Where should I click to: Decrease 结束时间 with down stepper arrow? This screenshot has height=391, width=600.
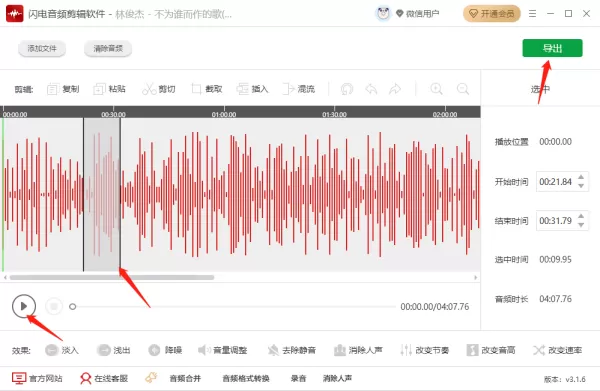(x=581, y=225)
